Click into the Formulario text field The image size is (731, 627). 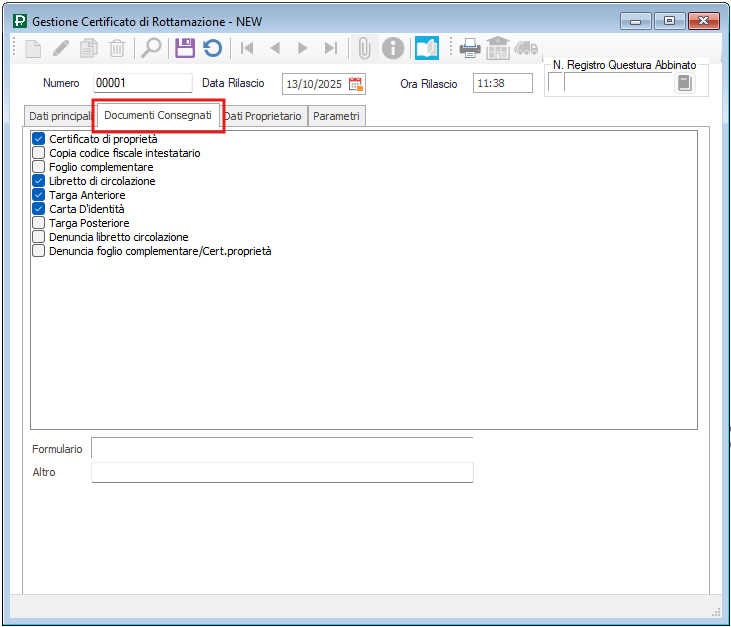pyautogui.click(x=281, y=449)
